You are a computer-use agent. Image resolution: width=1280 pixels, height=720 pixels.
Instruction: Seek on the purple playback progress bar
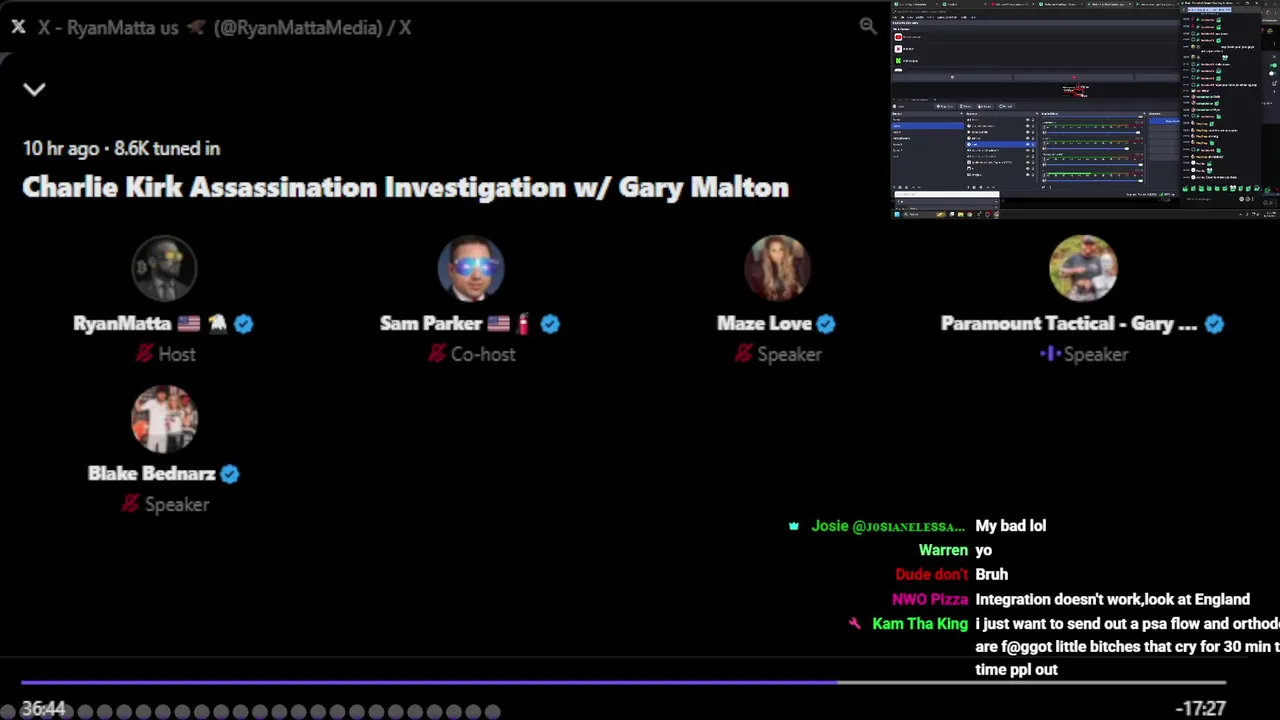tap(623, 683)
